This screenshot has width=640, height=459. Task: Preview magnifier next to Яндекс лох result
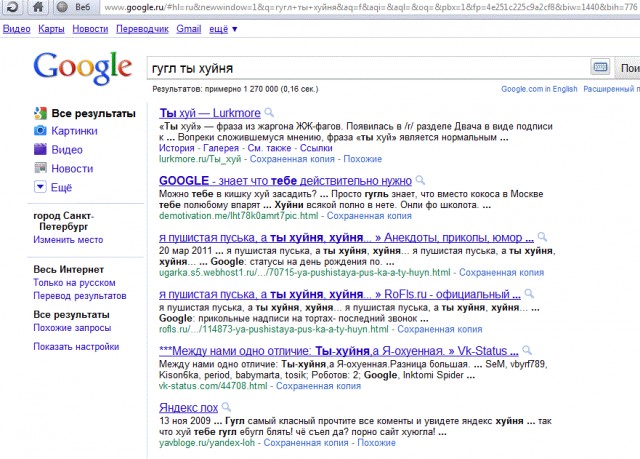tap(226, 407)
